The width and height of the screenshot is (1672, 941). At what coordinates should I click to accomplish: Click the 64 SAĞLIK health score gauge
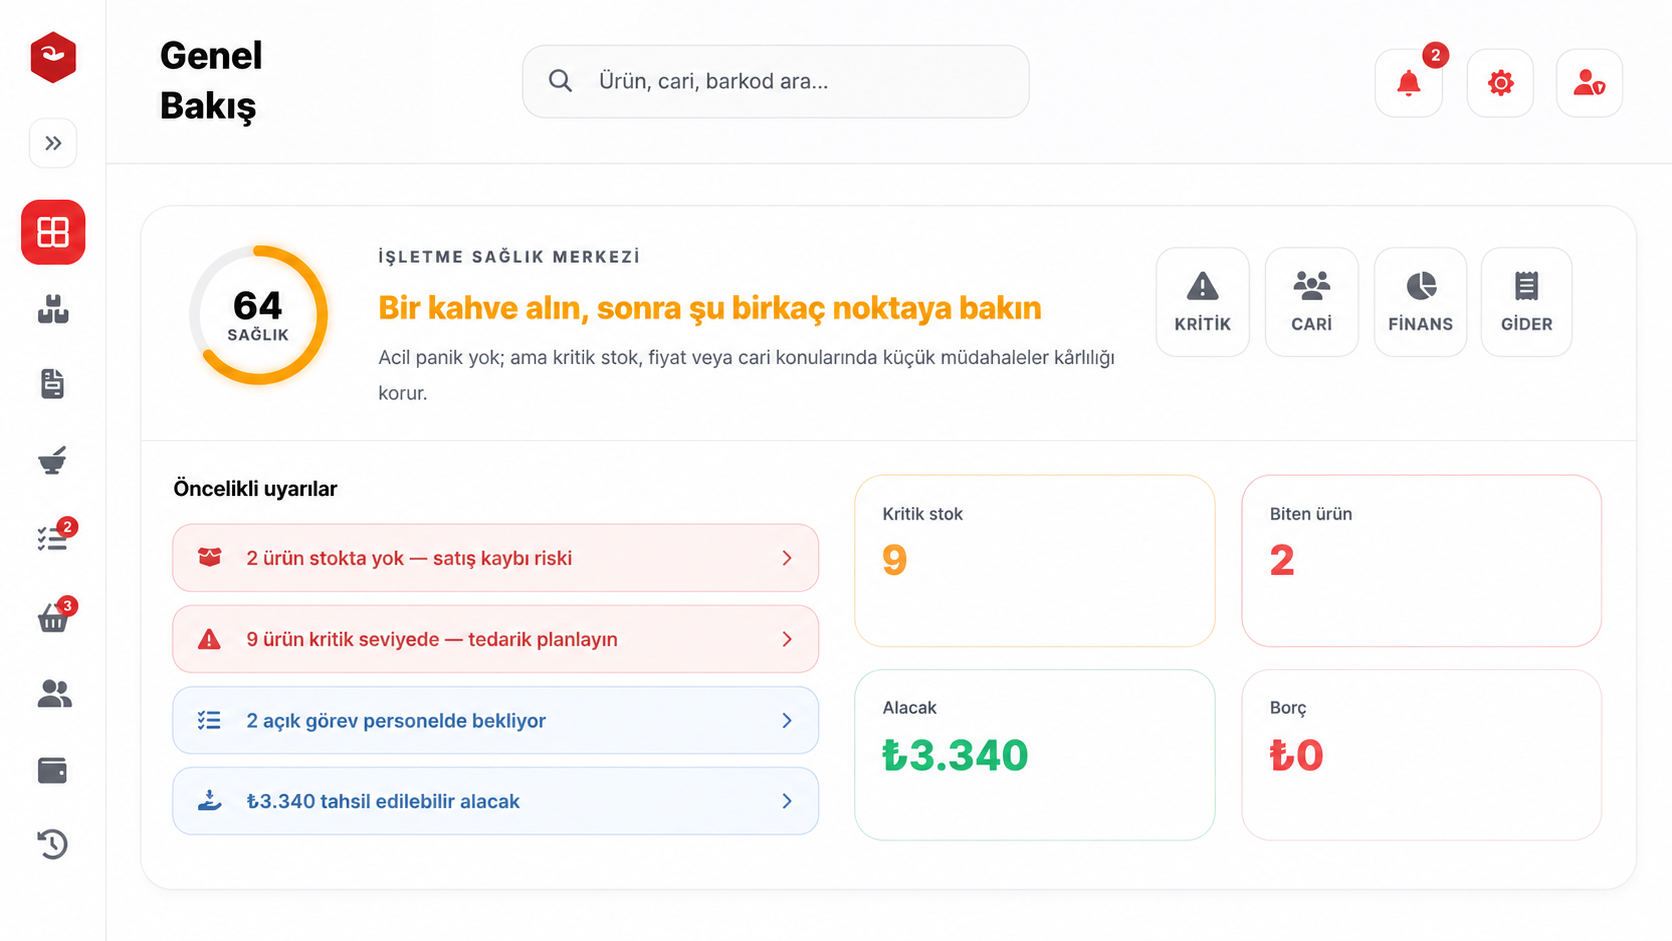click(x=259, y=315)
